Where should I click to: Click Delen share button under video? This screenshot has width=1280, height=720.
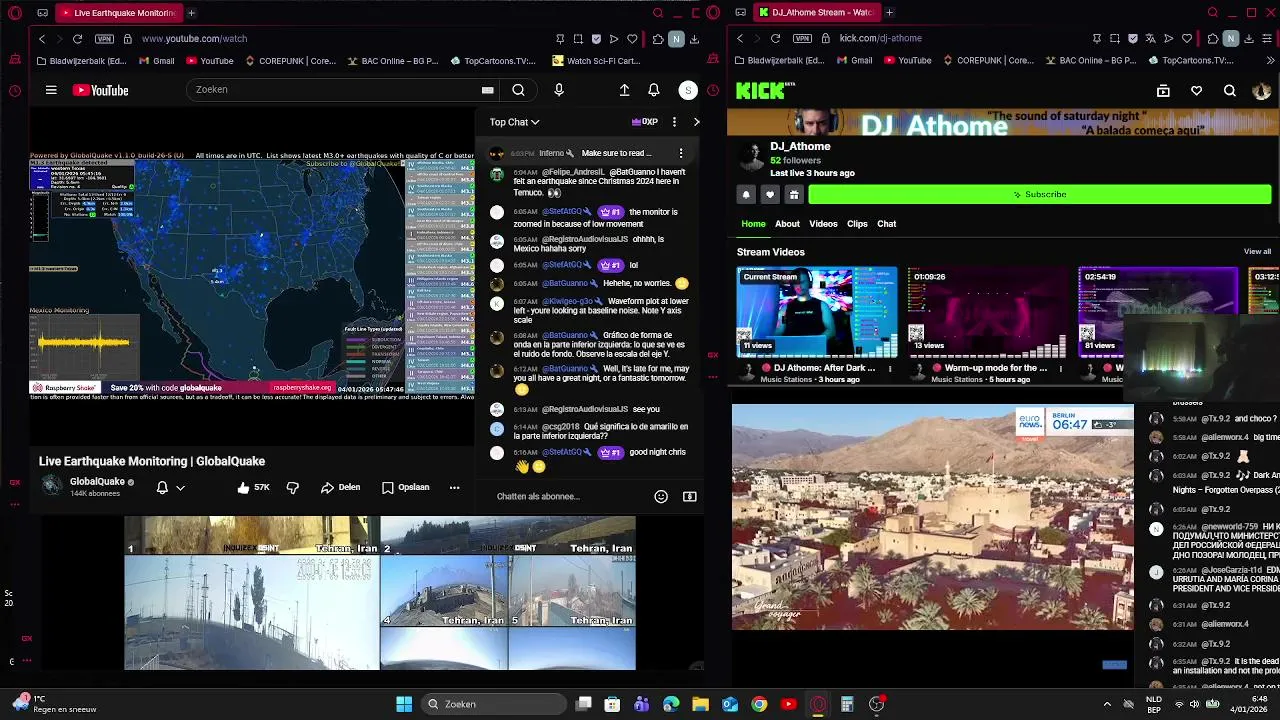[340, 487]
